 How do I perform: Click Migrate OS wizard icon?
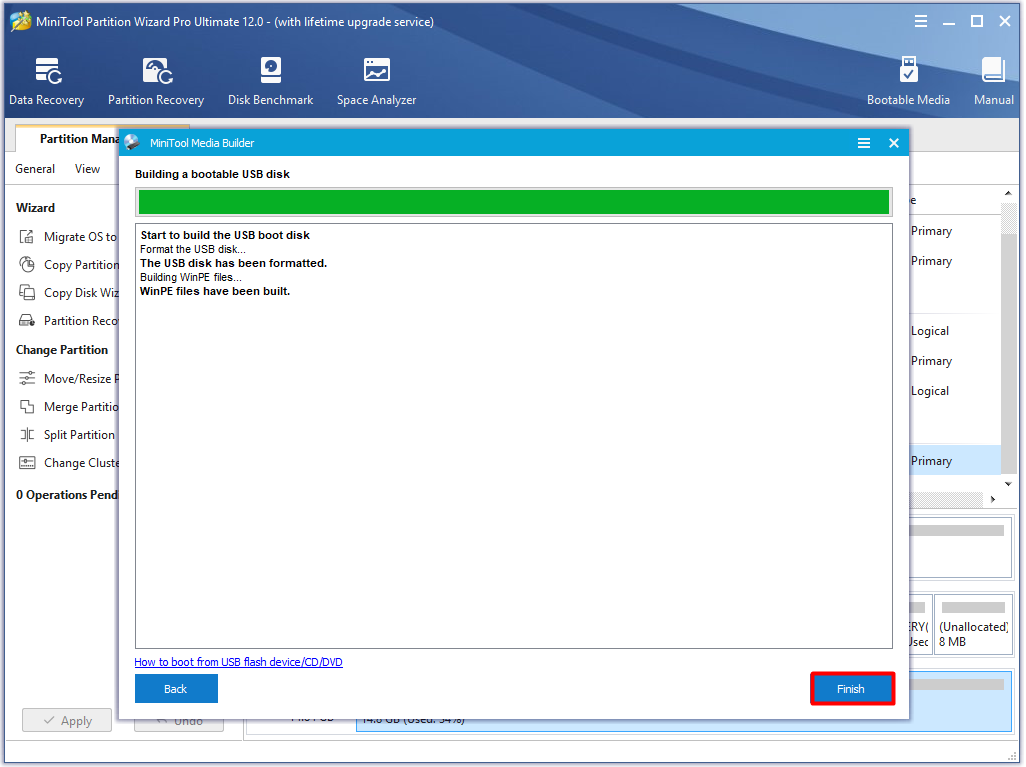pyautogui.click(x=27, y=236)
